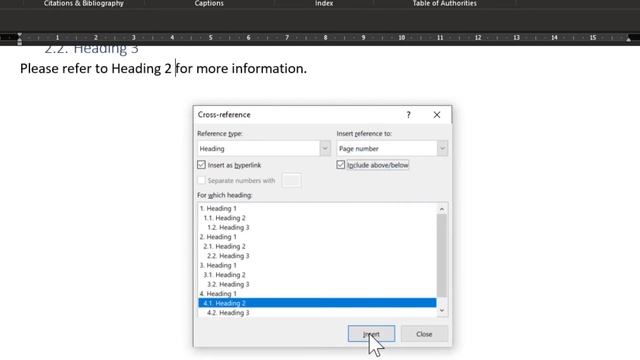The height and width of the screenshot is (360, 640).
Task: Click in the 'Please refer to Heading 2' sentence
Action: pyautogui.click(x=163, y=69)
